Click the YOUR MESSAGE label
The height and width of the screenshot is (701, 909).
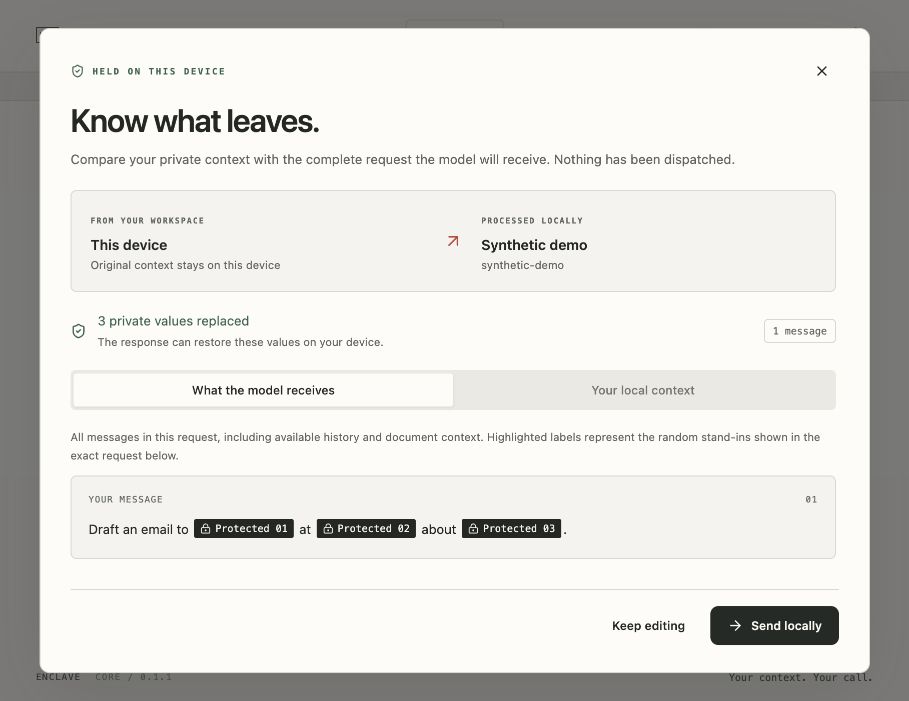pyautogui.click(x=125, y=499)
